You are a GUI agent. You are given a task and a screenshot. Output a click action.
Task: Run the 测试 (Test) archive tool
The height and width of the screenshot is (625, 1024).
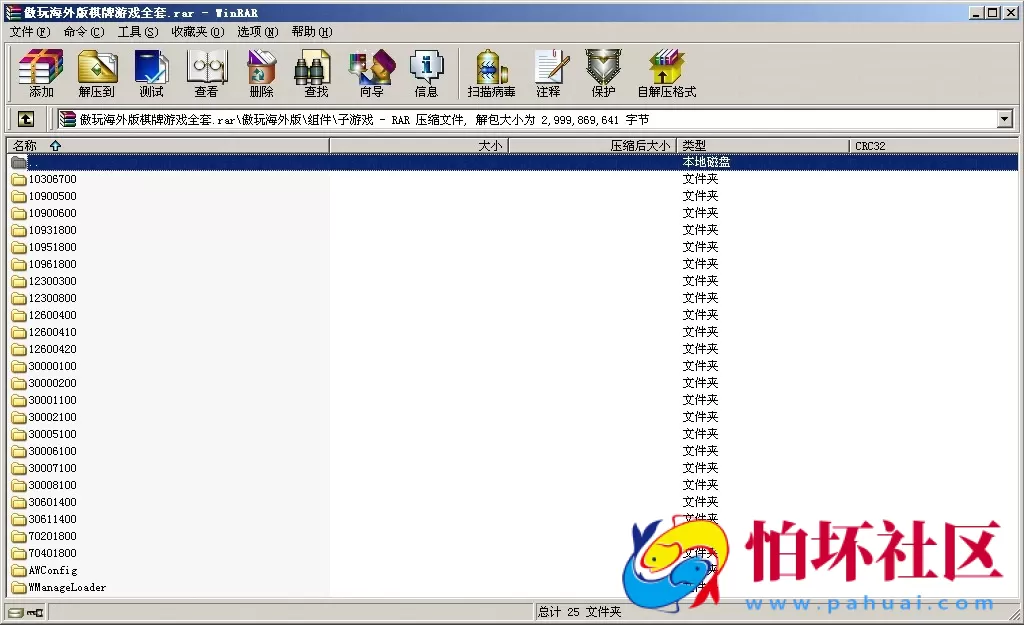[x=151, y=74]
